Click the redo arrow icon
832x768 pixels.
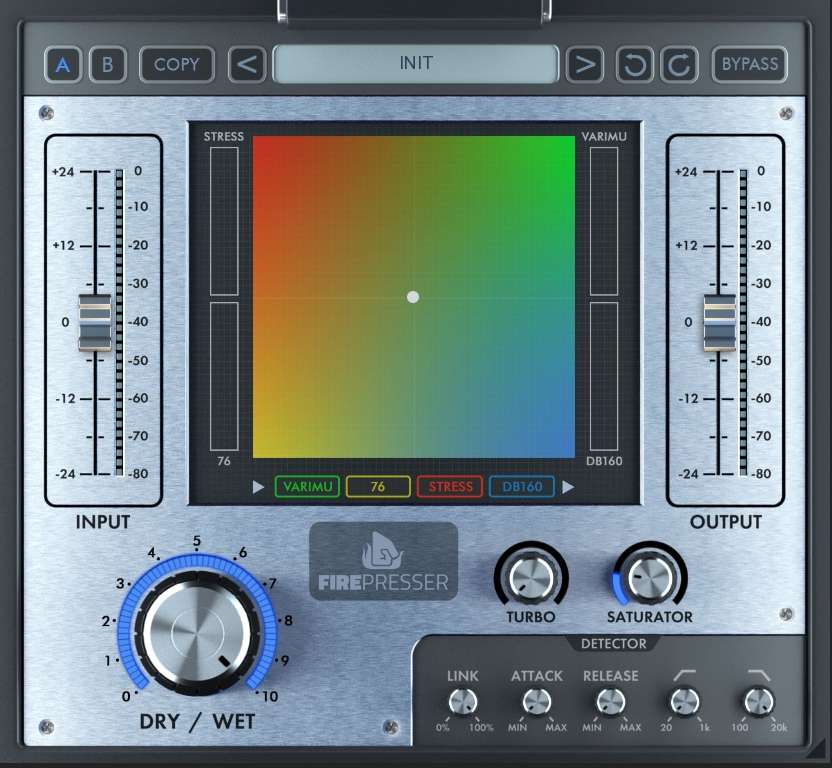point(679,65)
